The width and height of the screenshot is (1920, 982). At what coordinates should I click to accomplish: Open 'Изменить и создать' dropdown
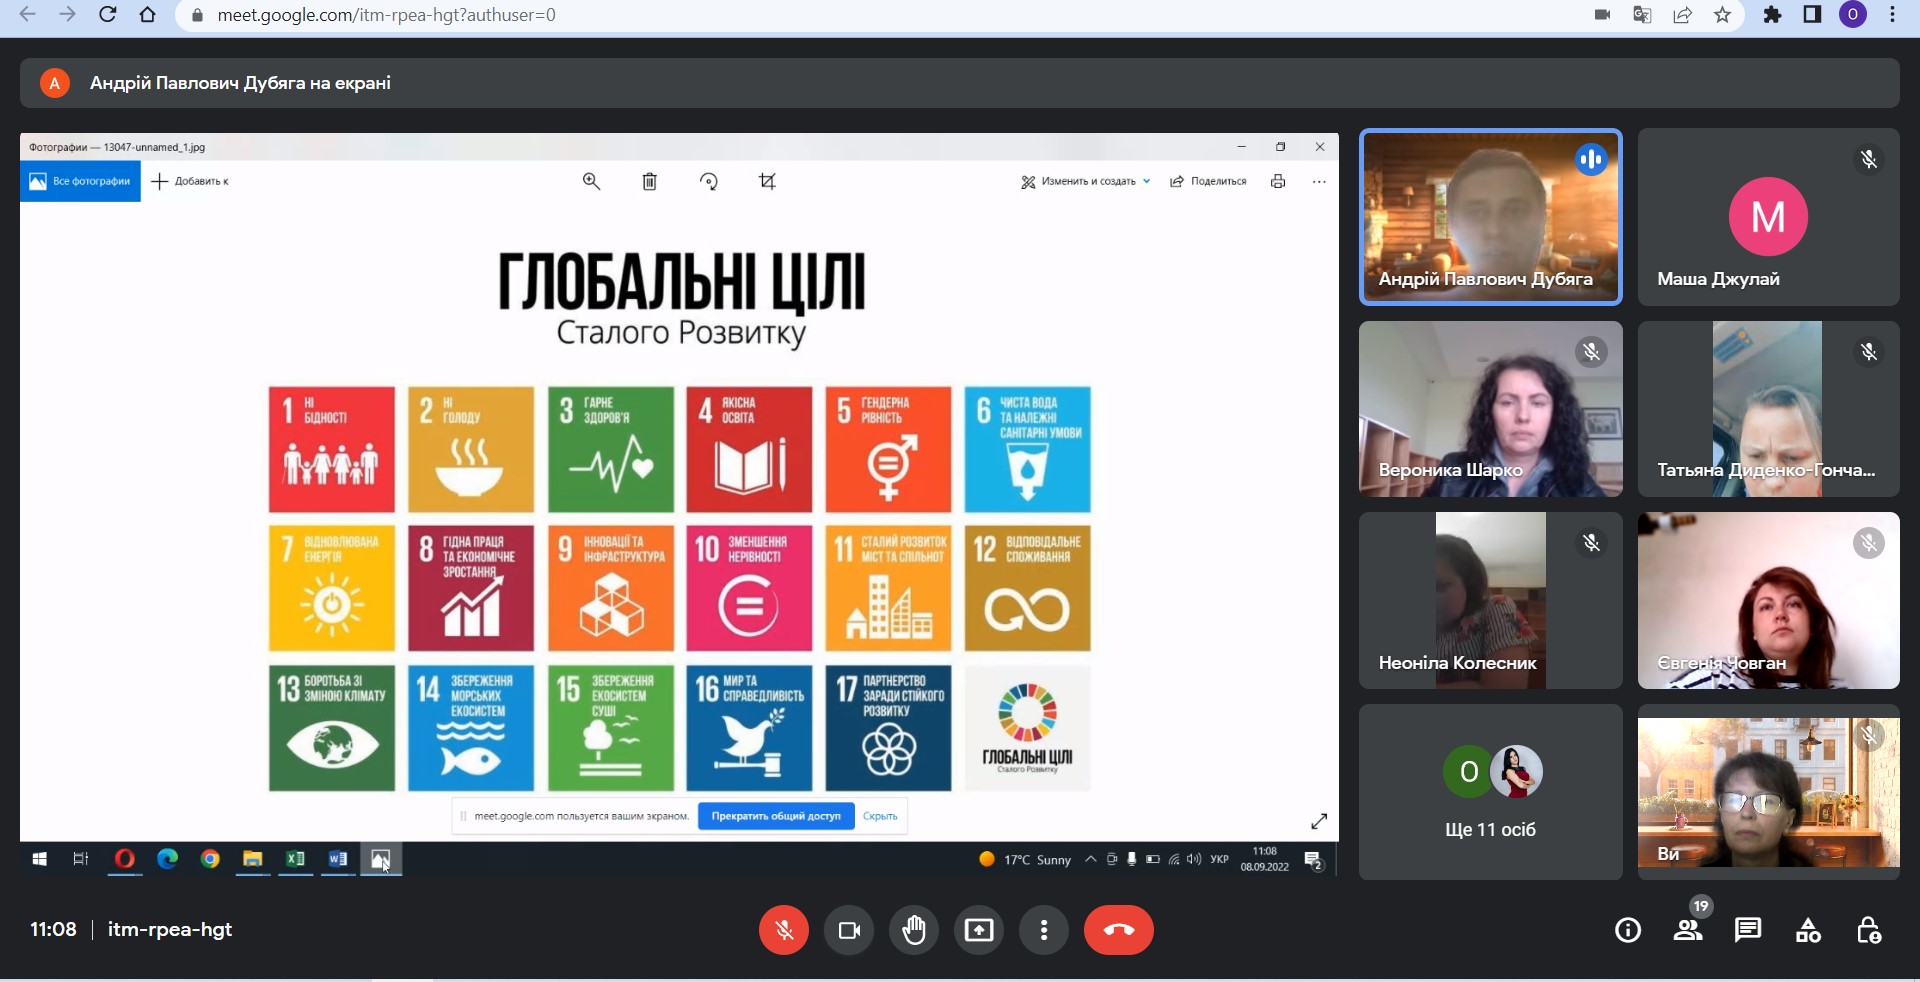pyautogui.click(x=1086, y=181)
